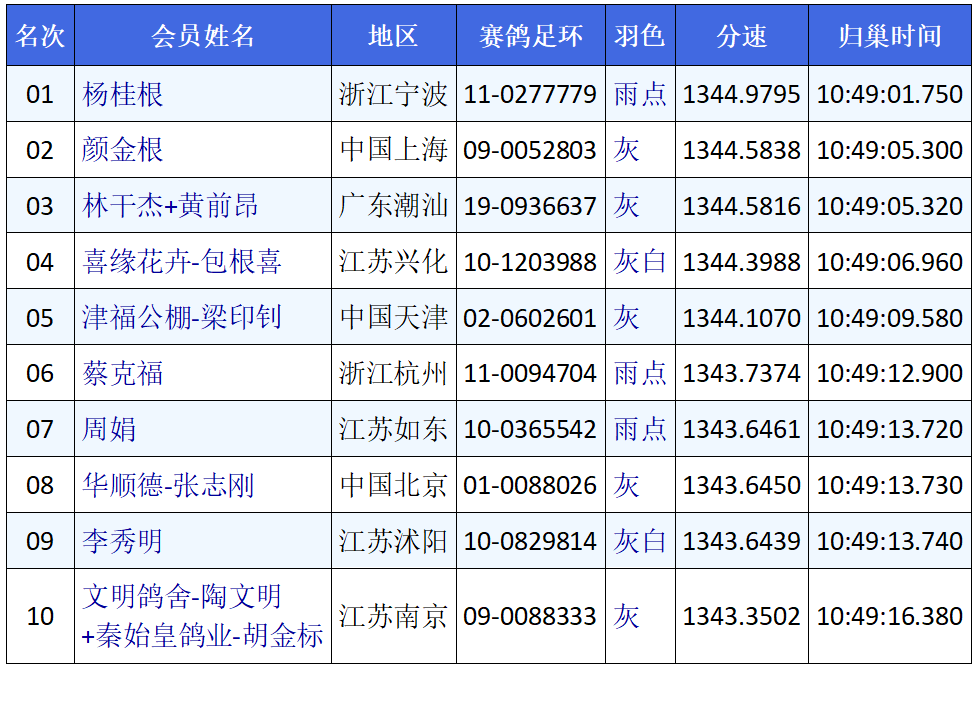Click the 会员姓名 column header
Image resolution: width=975 pixels, height=701 pixels.
tap(203, 36)
